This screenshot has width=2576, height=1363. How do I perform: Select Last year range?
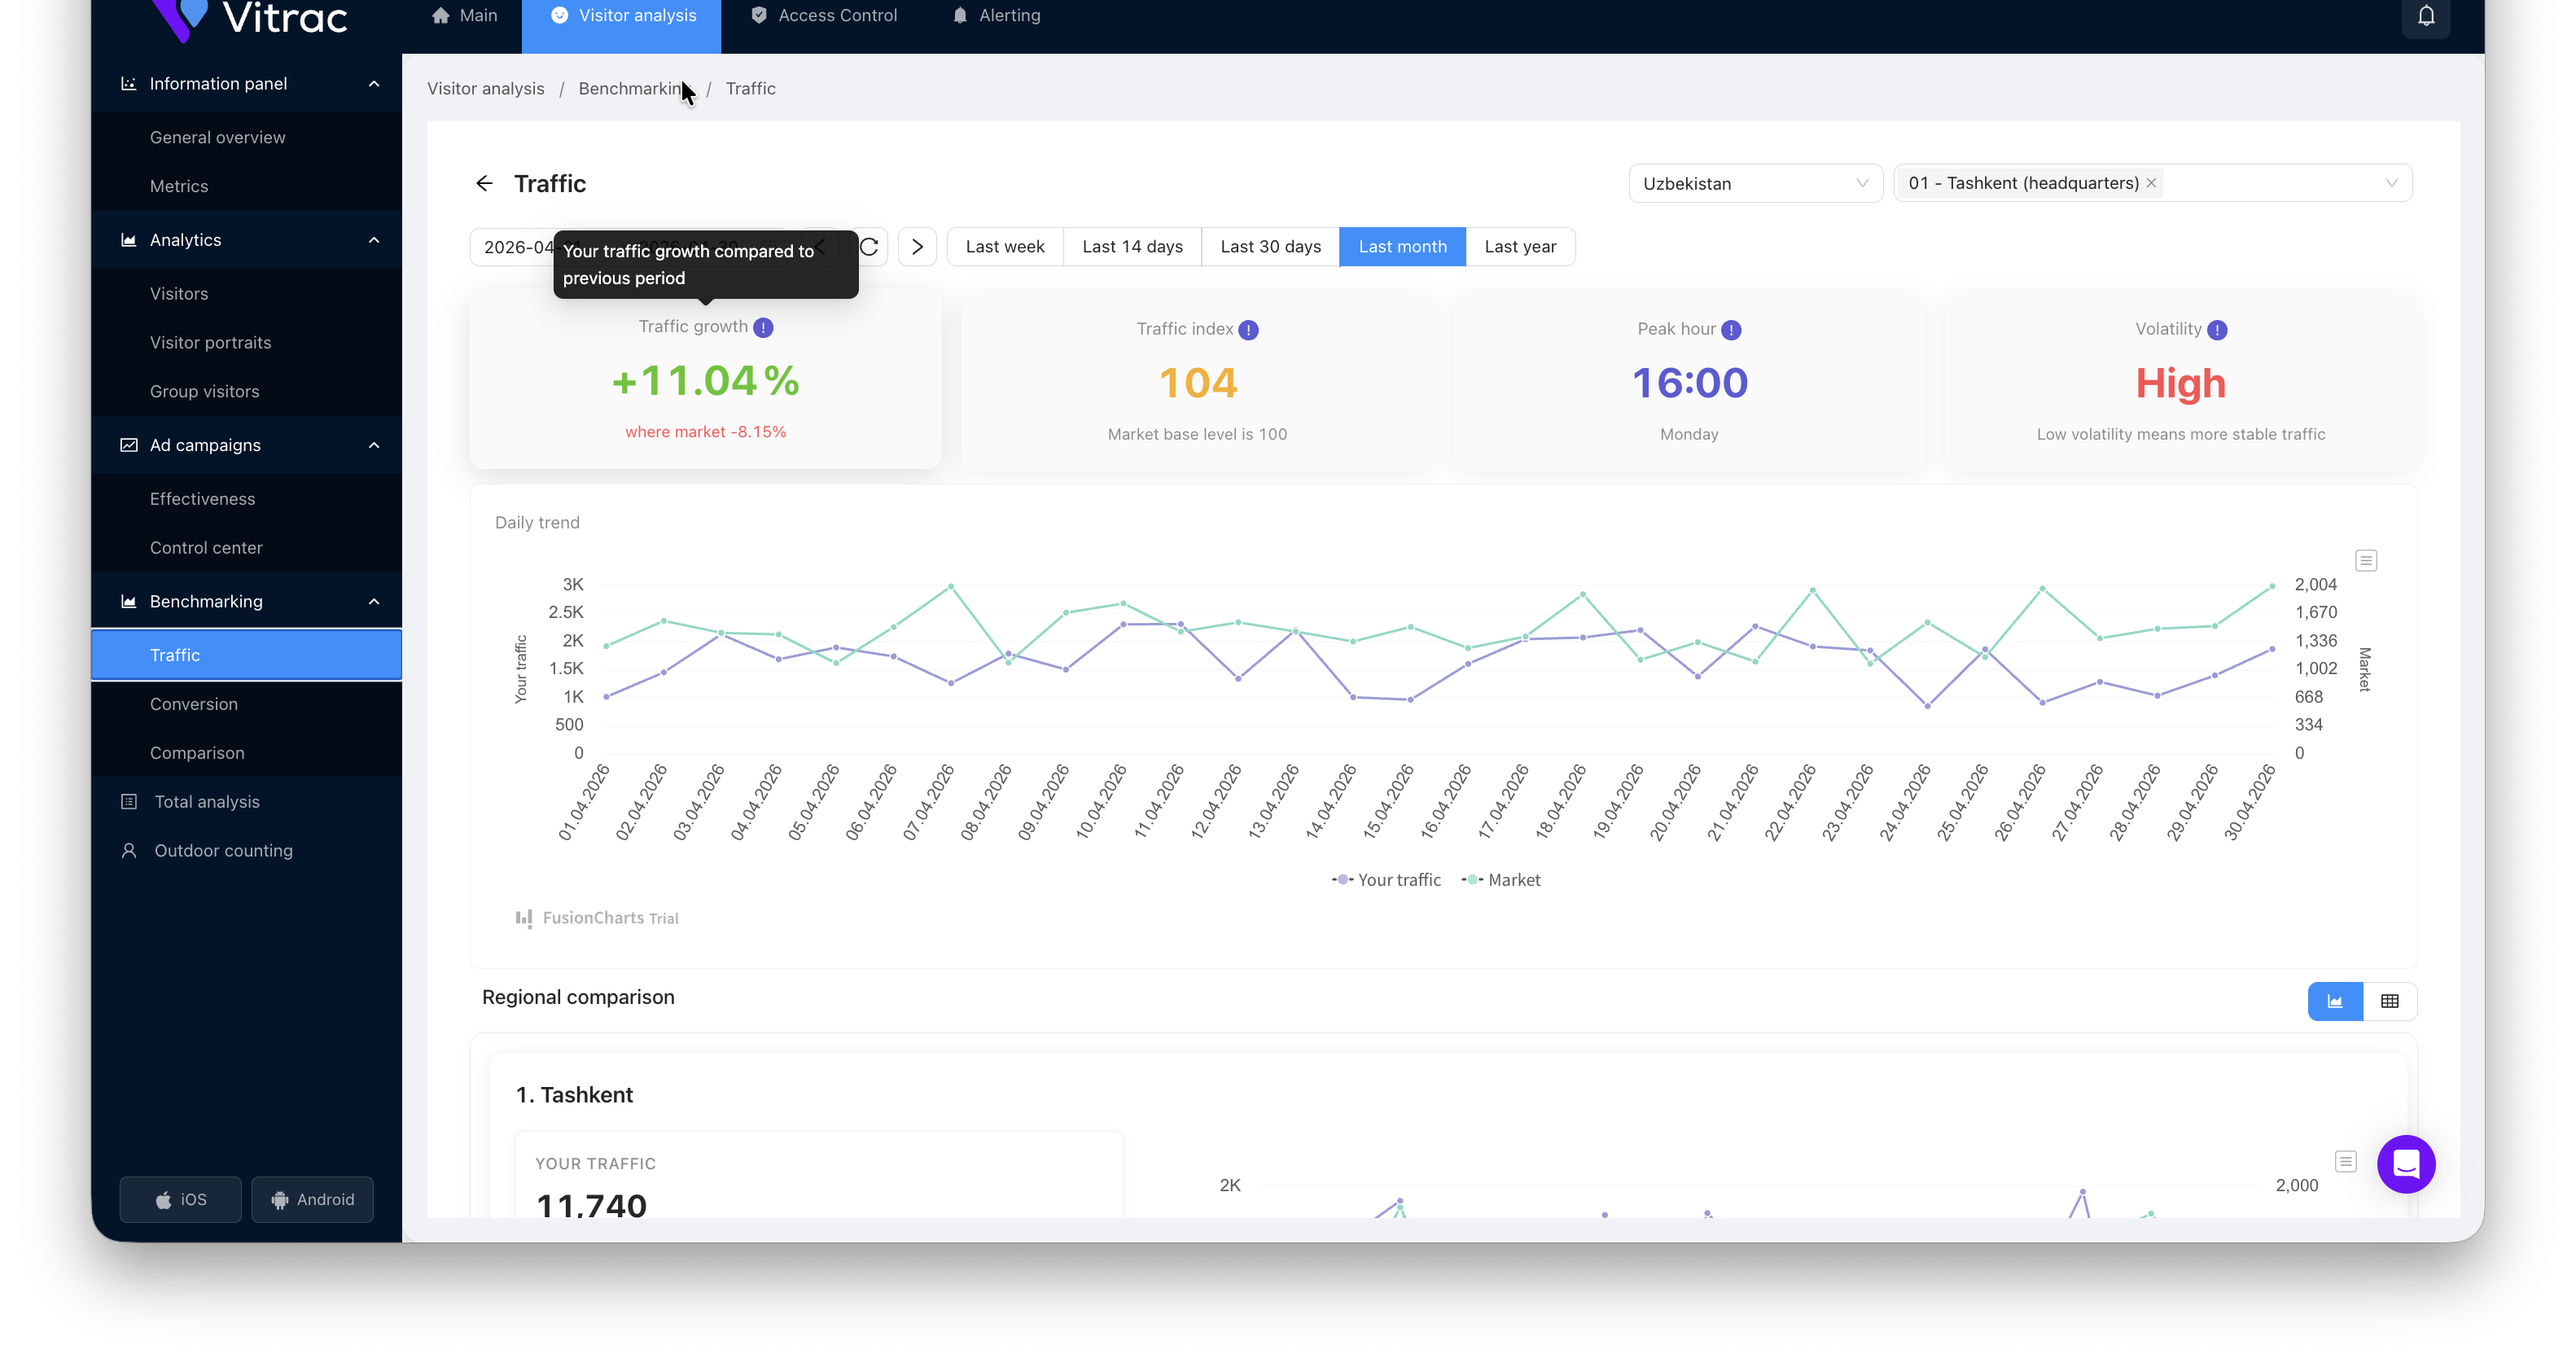[x=1520, y=246]
